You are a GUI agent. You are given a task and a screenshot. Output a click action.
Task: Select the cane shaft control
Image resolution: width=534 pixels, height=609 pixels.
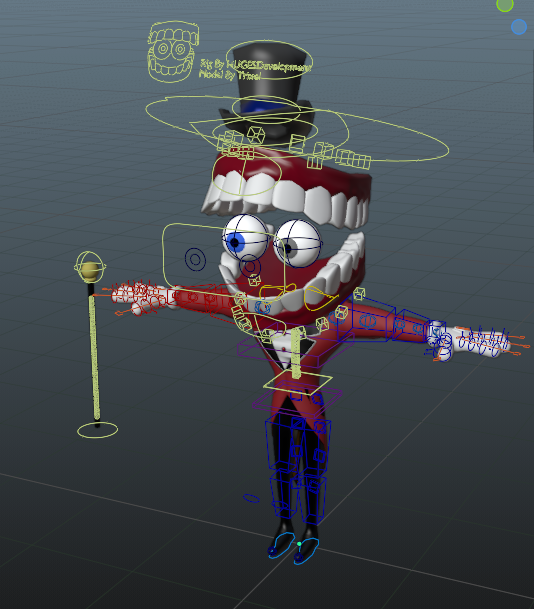[94, 356]
